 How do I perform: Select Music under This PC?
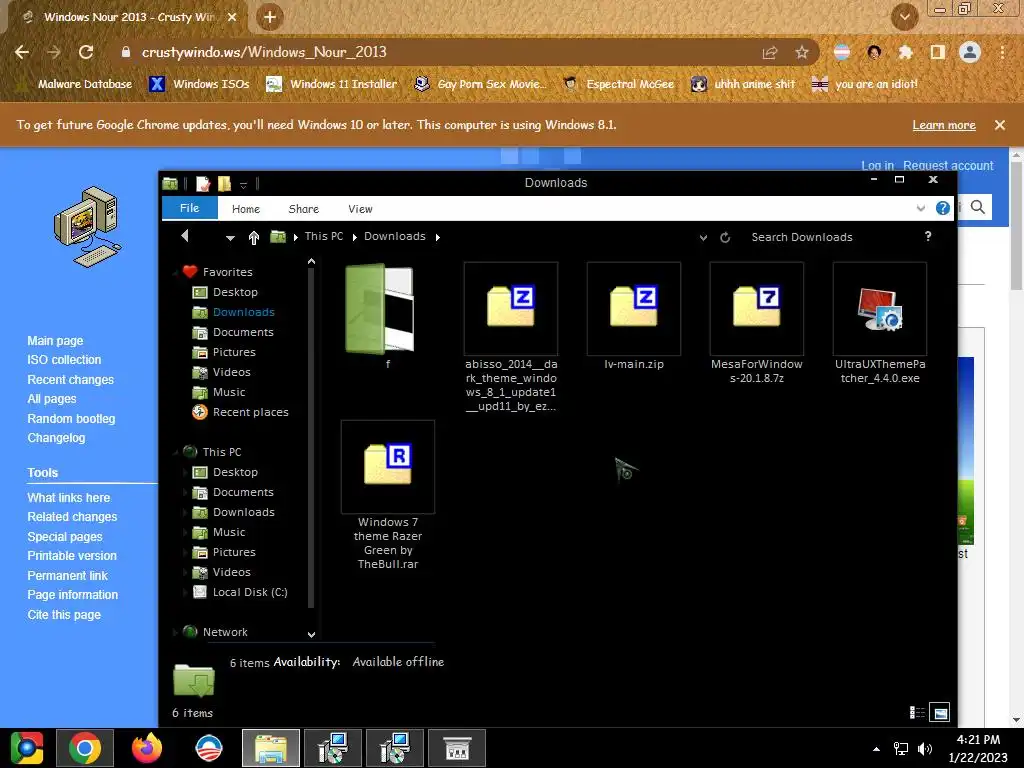point(219,532)
